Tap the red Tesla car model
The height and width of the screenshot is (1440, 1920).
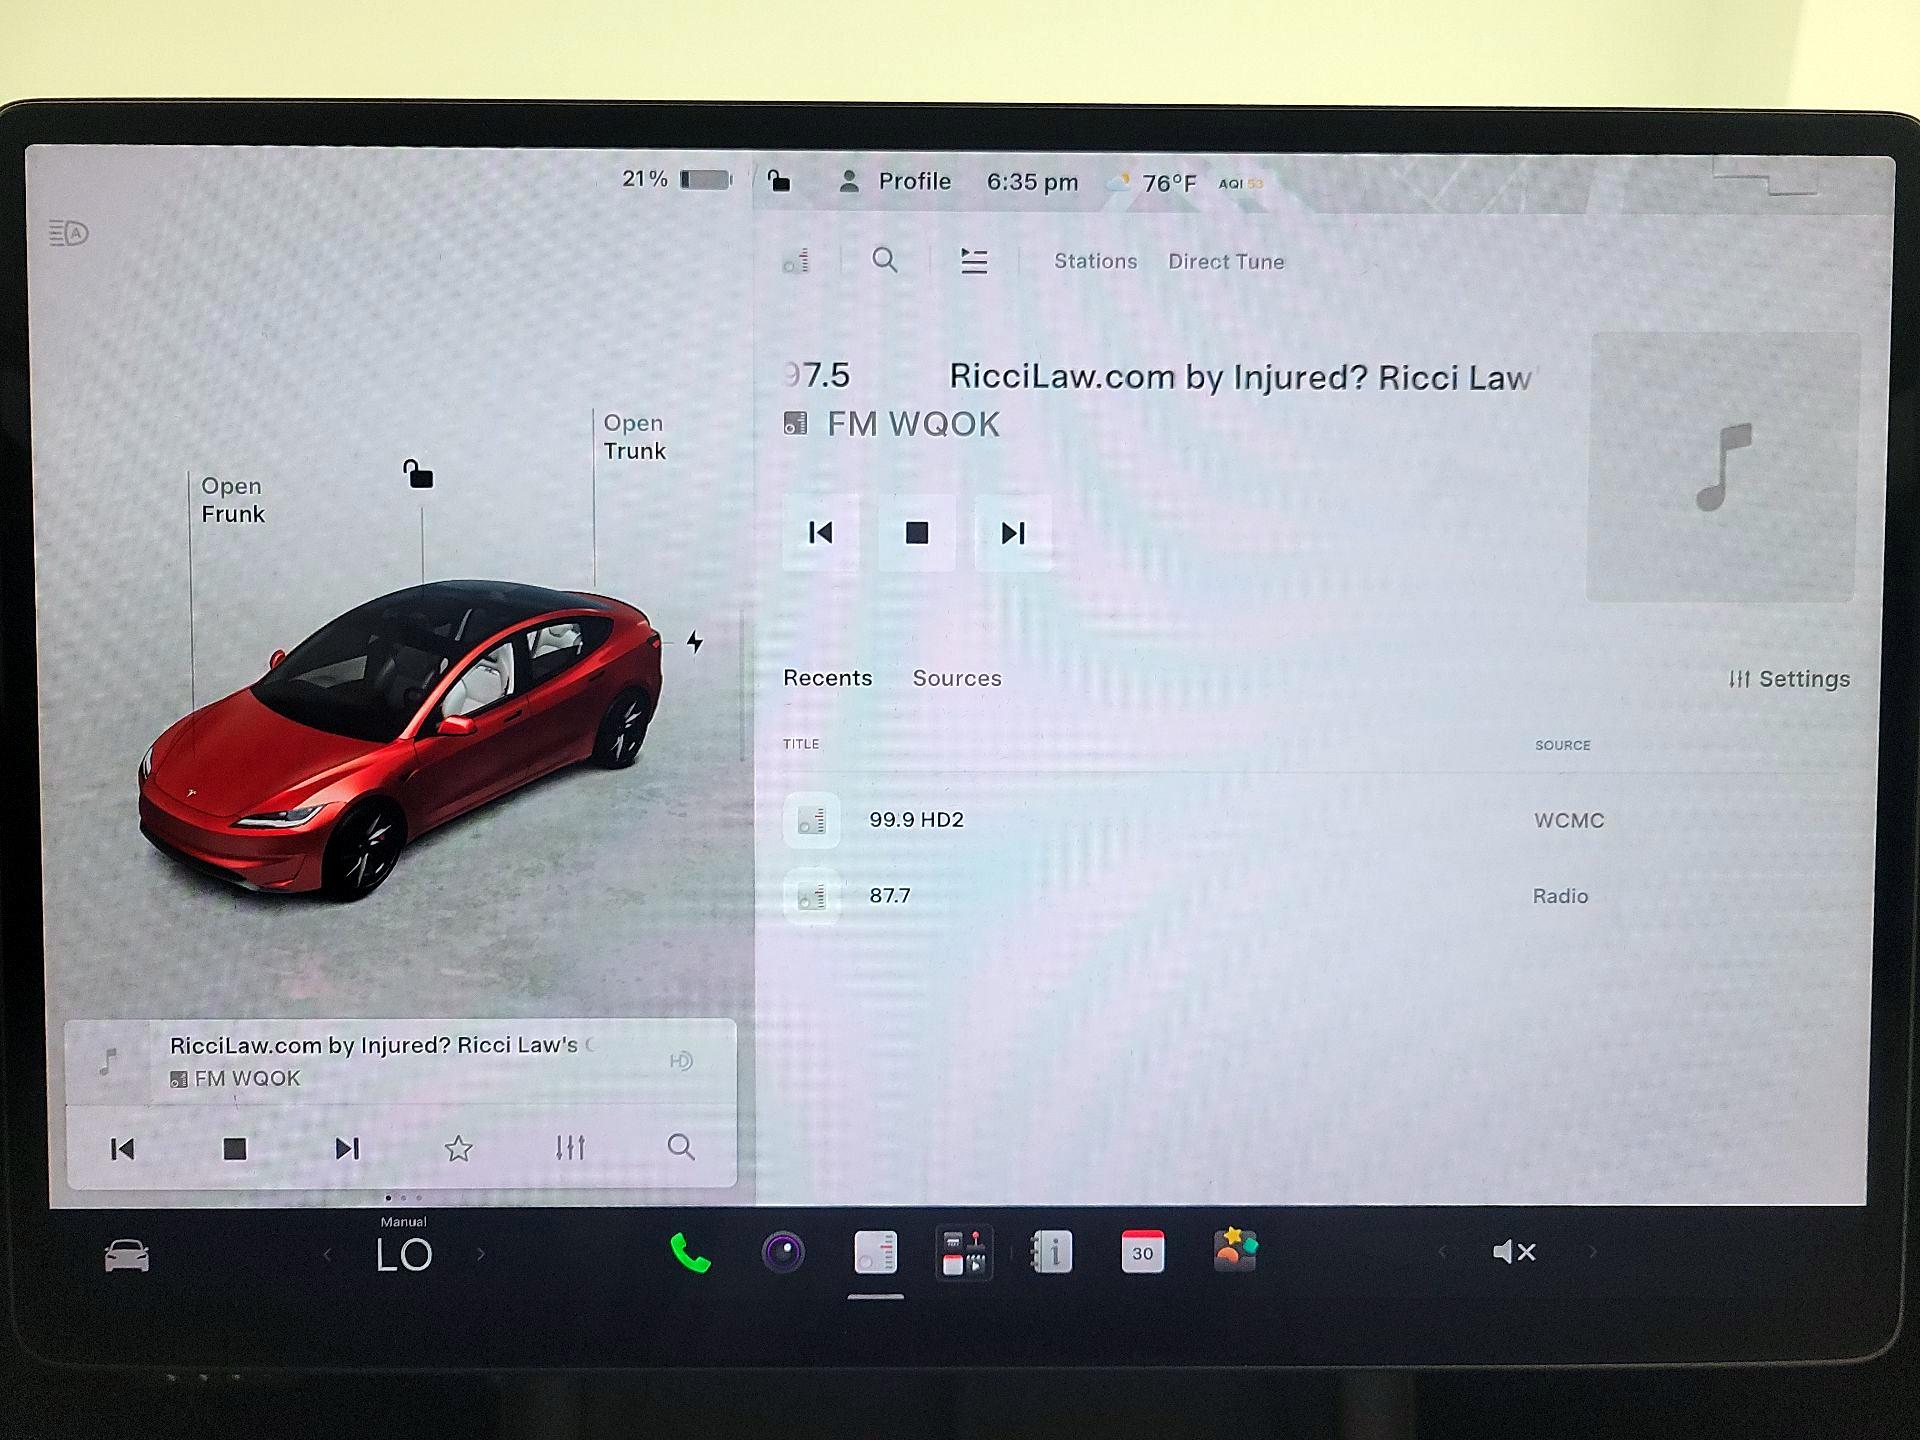[x=400, y=740]
